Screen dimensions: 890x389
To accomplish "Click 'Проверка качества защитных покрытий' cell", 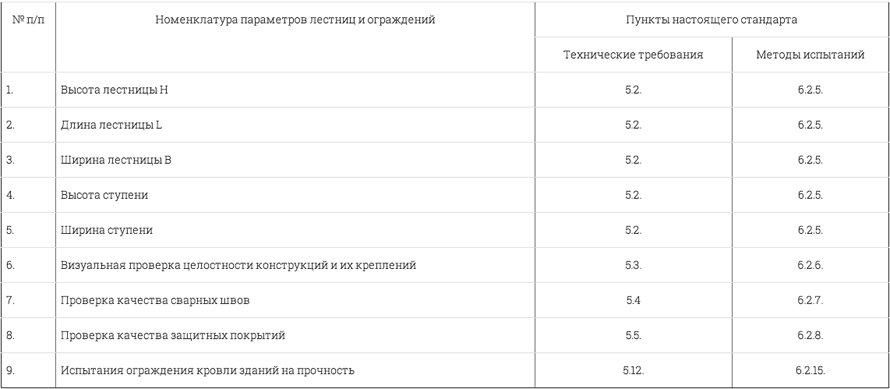I will point(173,335).
